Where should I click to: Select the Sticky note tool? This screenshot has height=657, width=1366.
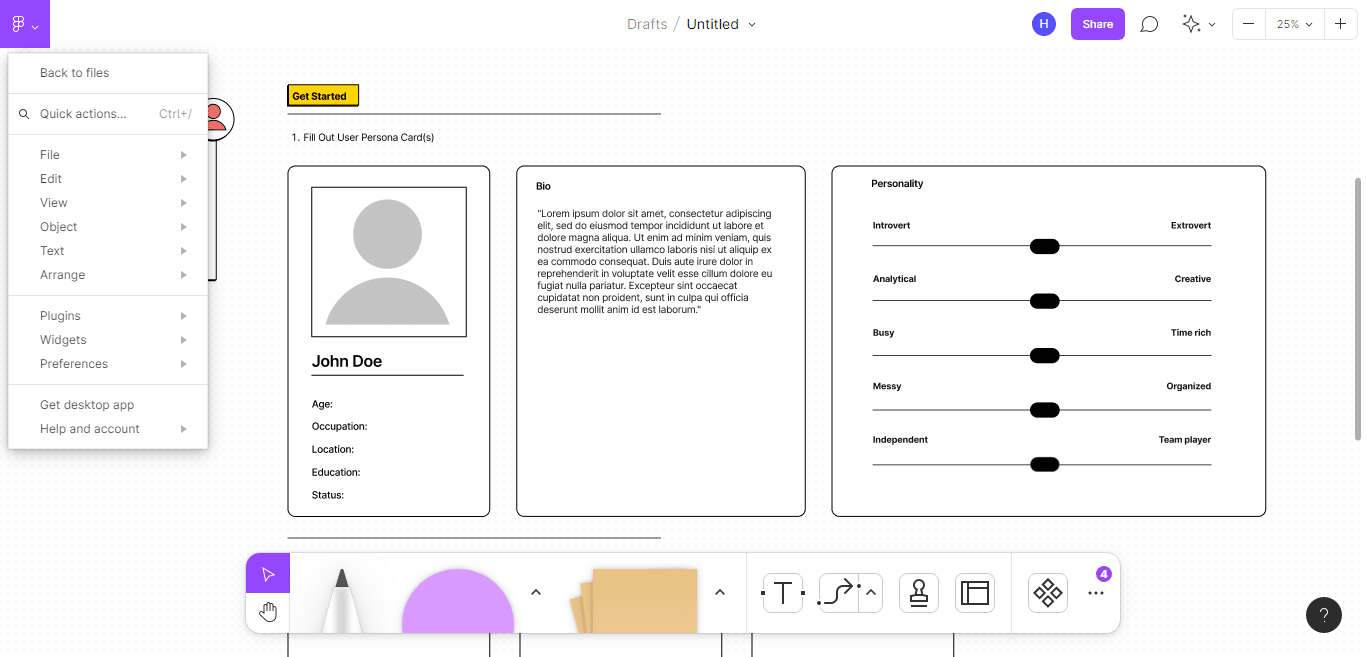[x=645, y=600]
